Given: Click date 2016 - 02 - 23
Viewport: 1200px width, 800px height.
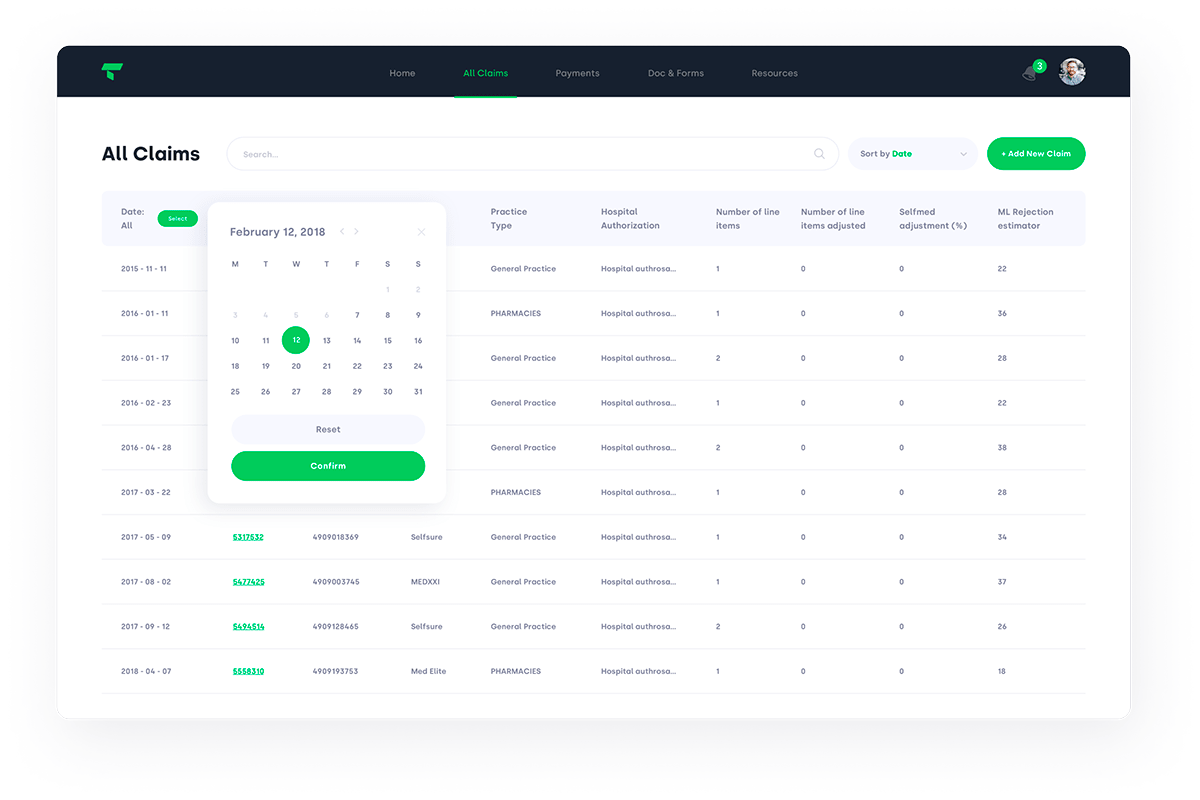Looking at the screenshot, I should pyautogui.click(x=146, y=403).
